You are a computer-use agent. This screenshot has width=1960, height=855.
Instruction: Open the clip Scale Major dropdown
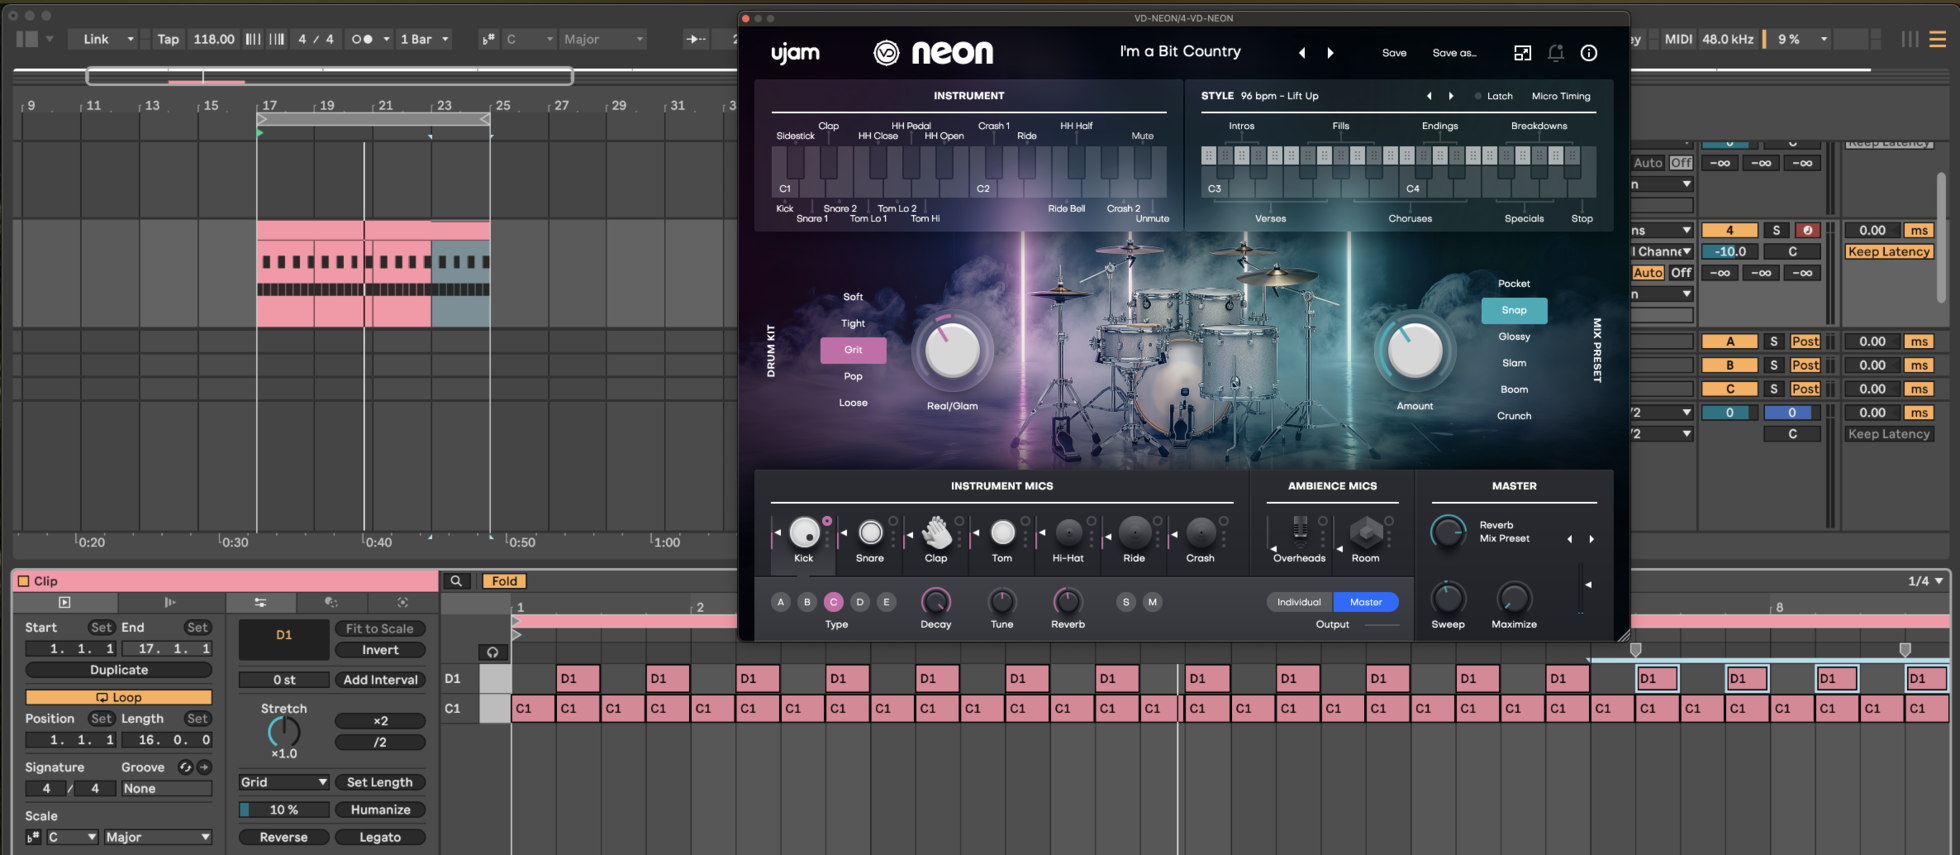point(158,837)
